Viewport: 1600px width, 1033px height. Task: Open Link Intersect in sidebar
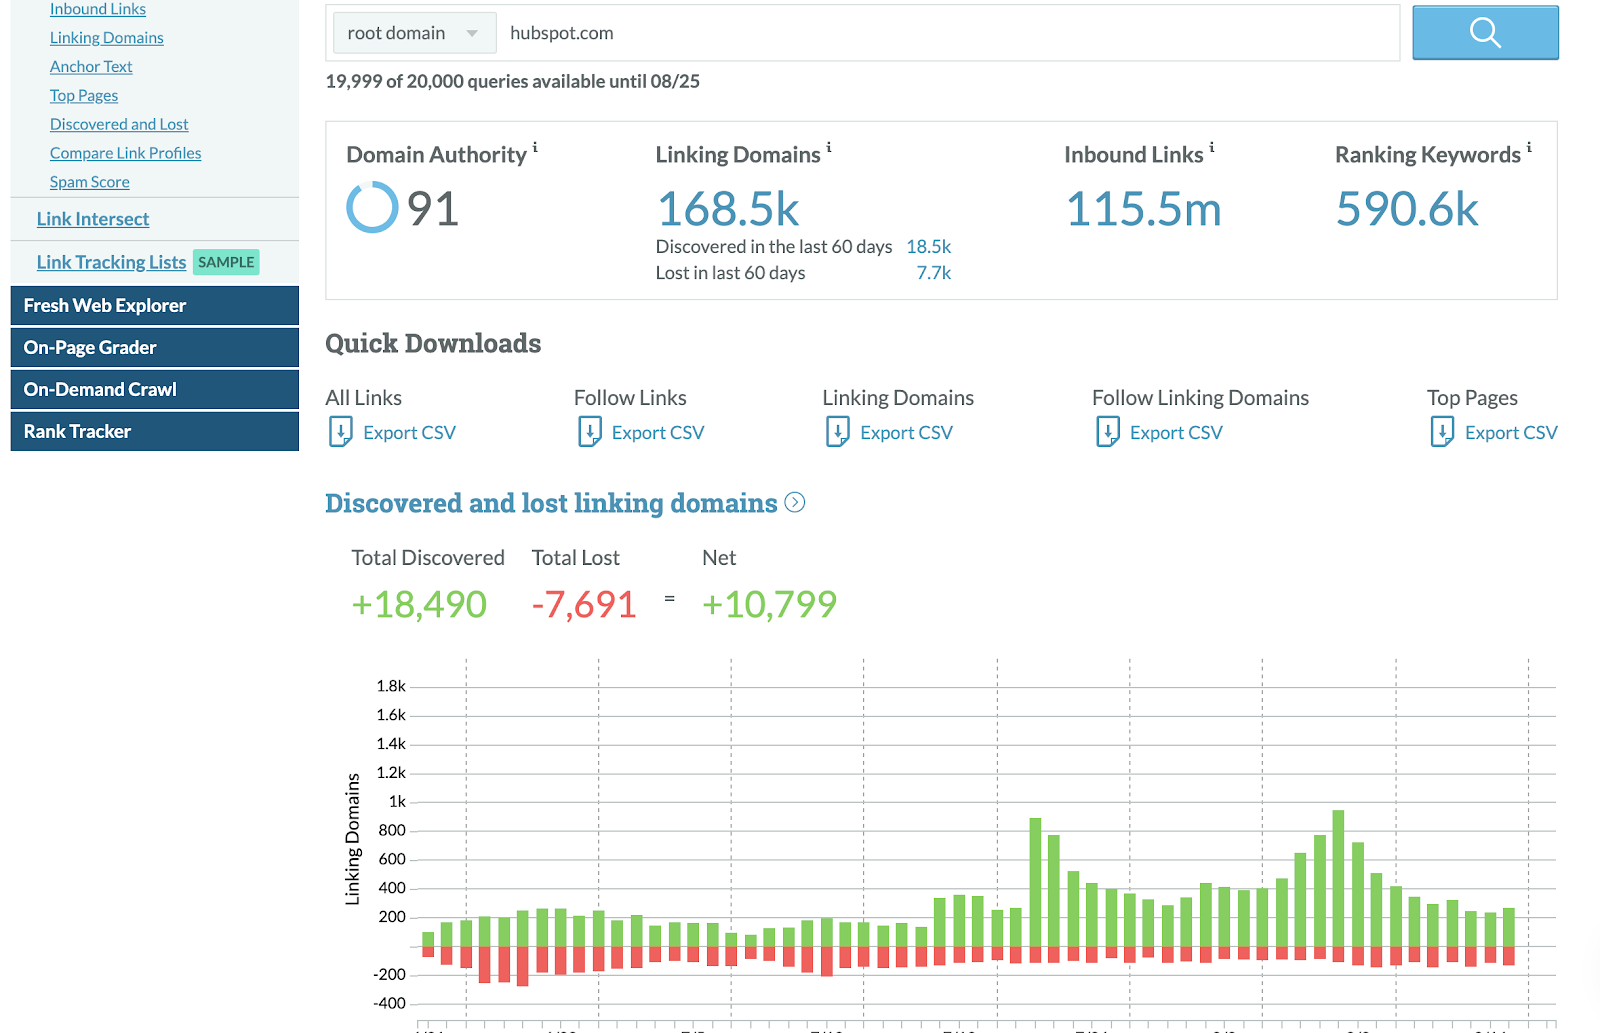(x=93, y=219)
